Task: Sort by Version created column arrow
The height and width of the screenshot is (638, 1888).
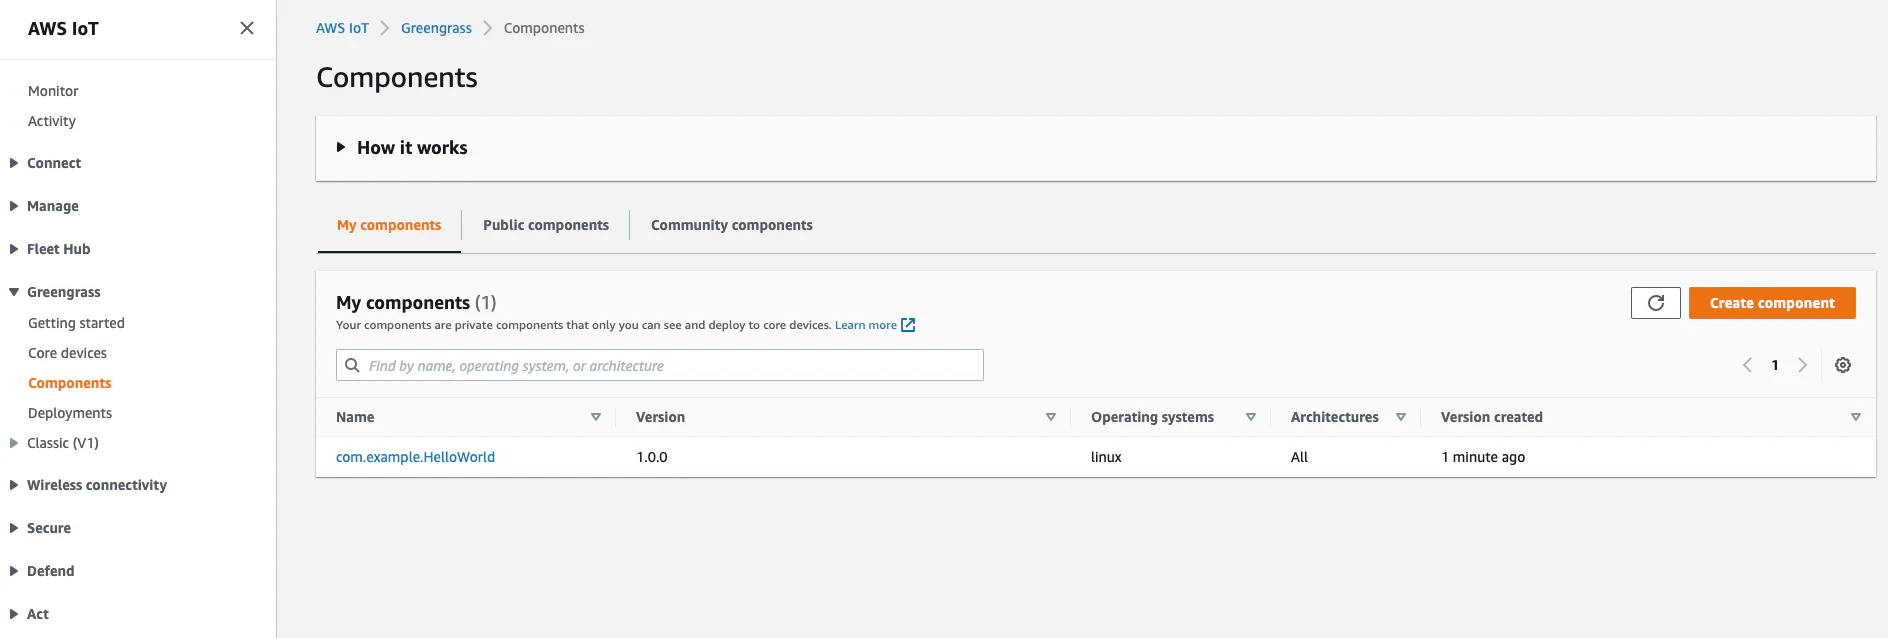Action: 1856,417
